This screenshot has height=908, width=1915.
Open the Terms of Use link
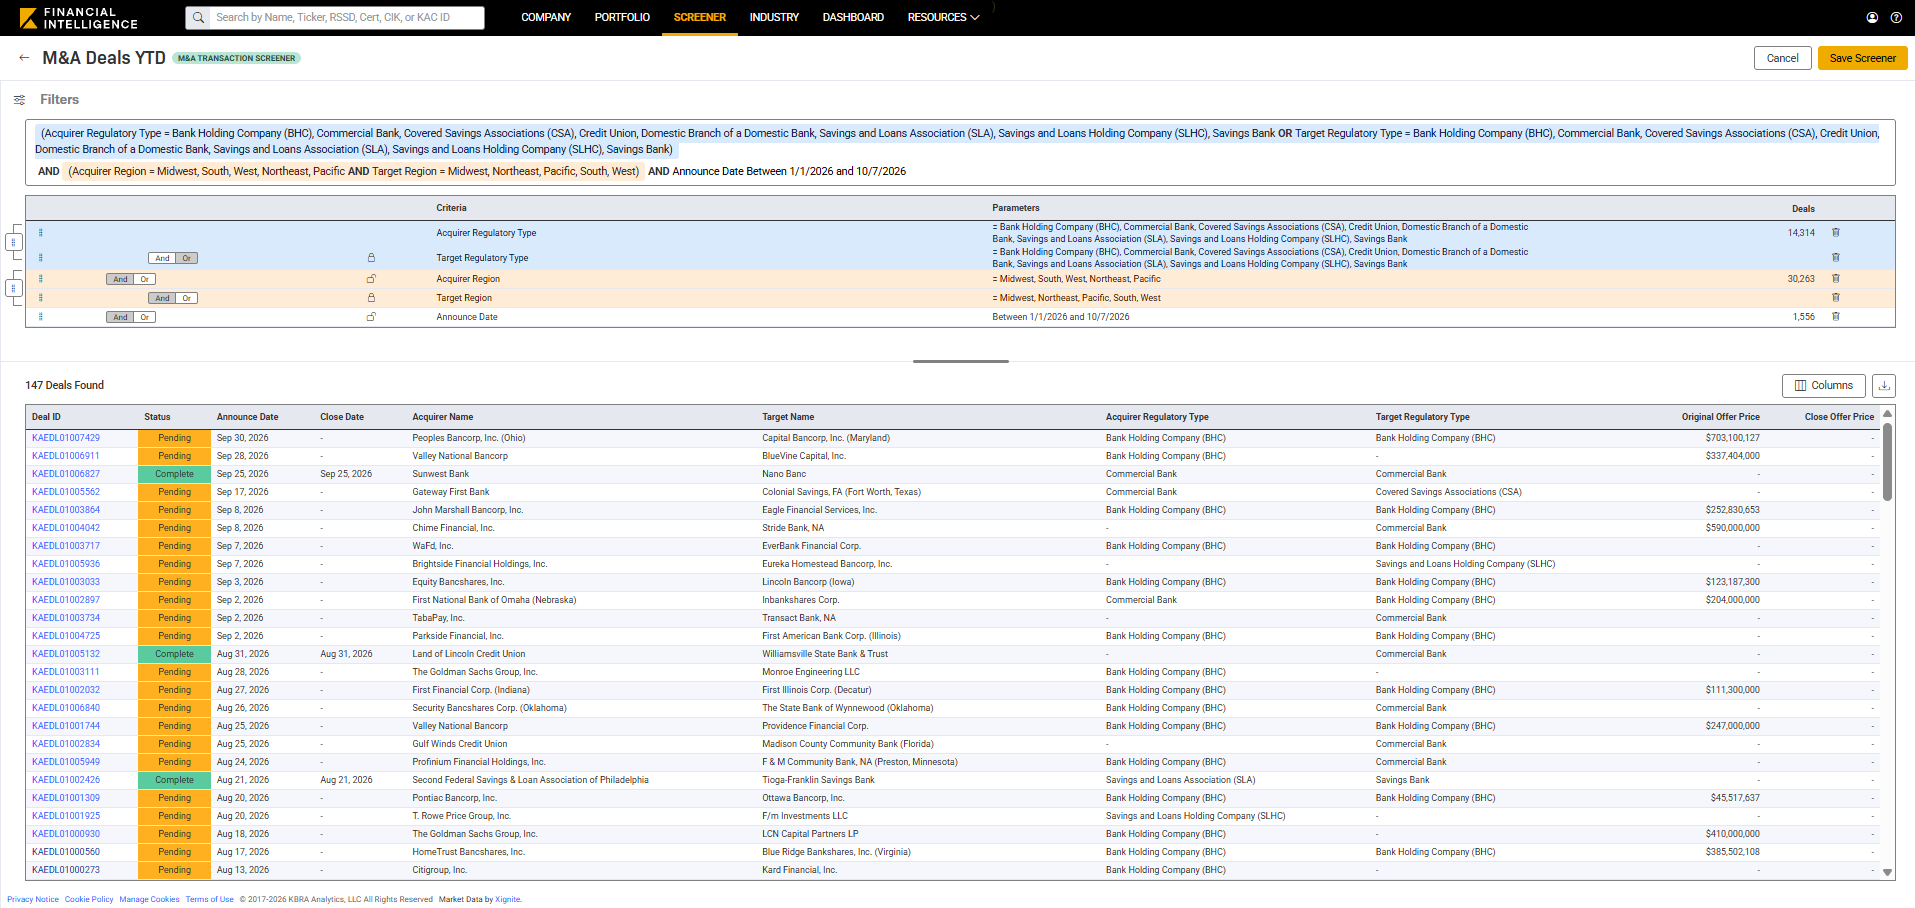[209, 899]
